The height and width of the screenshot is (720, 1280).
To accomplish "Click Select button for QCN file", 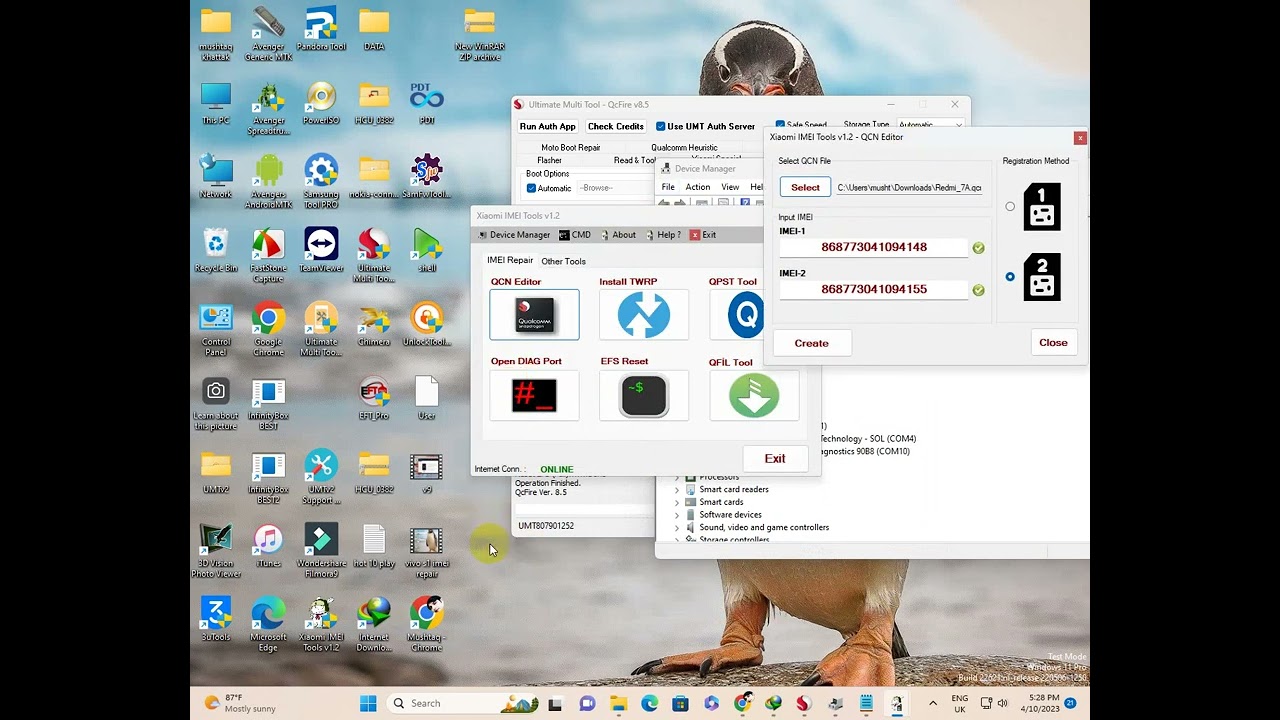I will pos(805,187).
